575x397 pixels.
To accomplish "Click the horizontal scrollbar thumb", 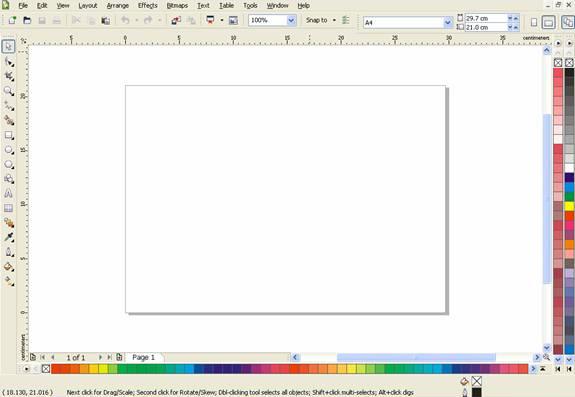I will click(416, 357).
